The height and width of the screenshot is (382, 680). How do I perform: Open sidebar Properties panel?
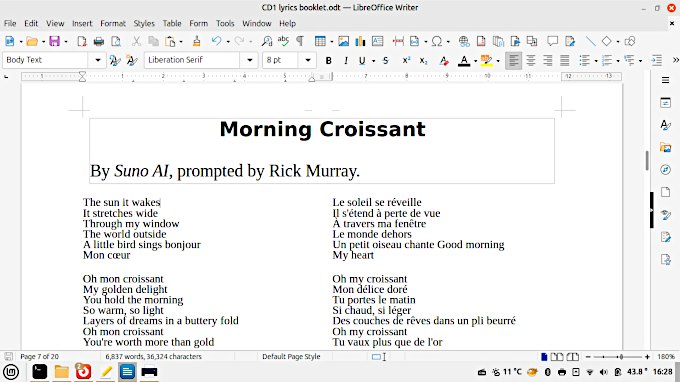point(665,103)
